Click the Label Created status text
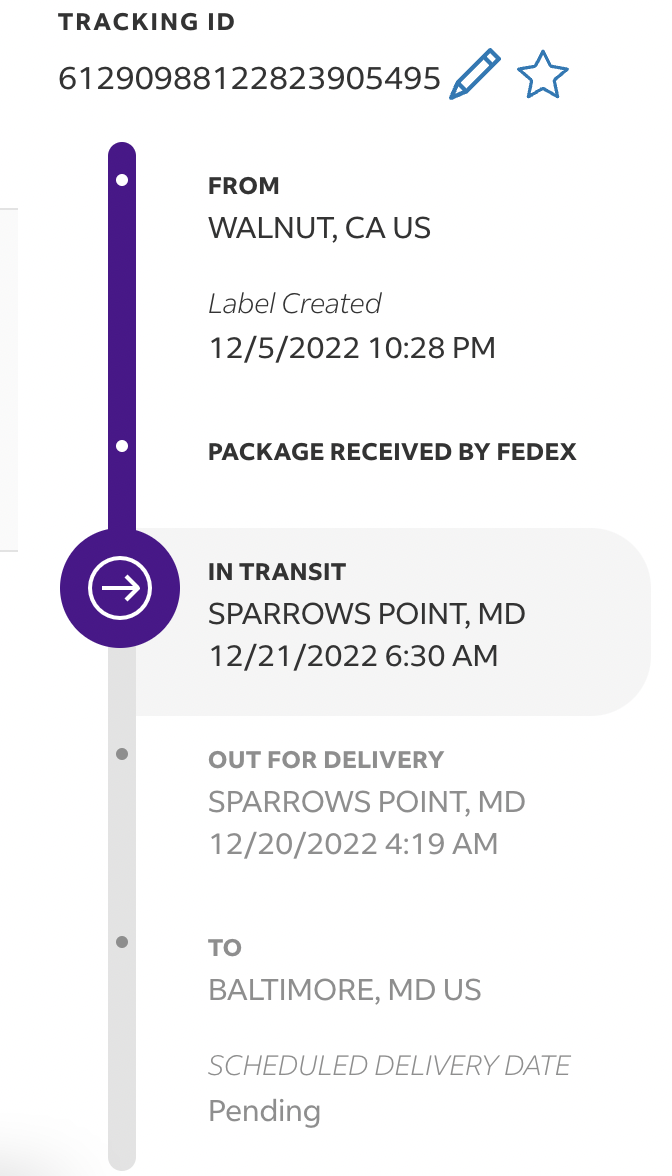672x1176 pixels. [x=294, y=303]
